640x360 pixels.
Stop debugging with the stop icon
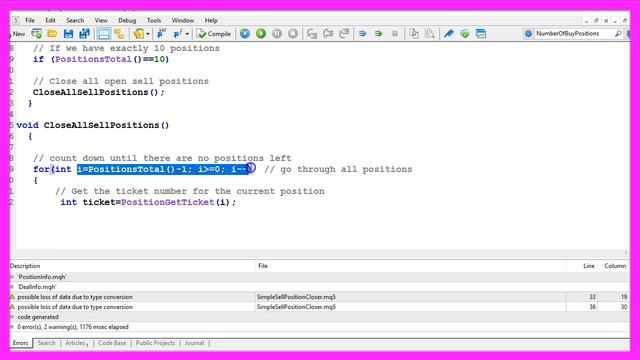(x=293, y=34)
